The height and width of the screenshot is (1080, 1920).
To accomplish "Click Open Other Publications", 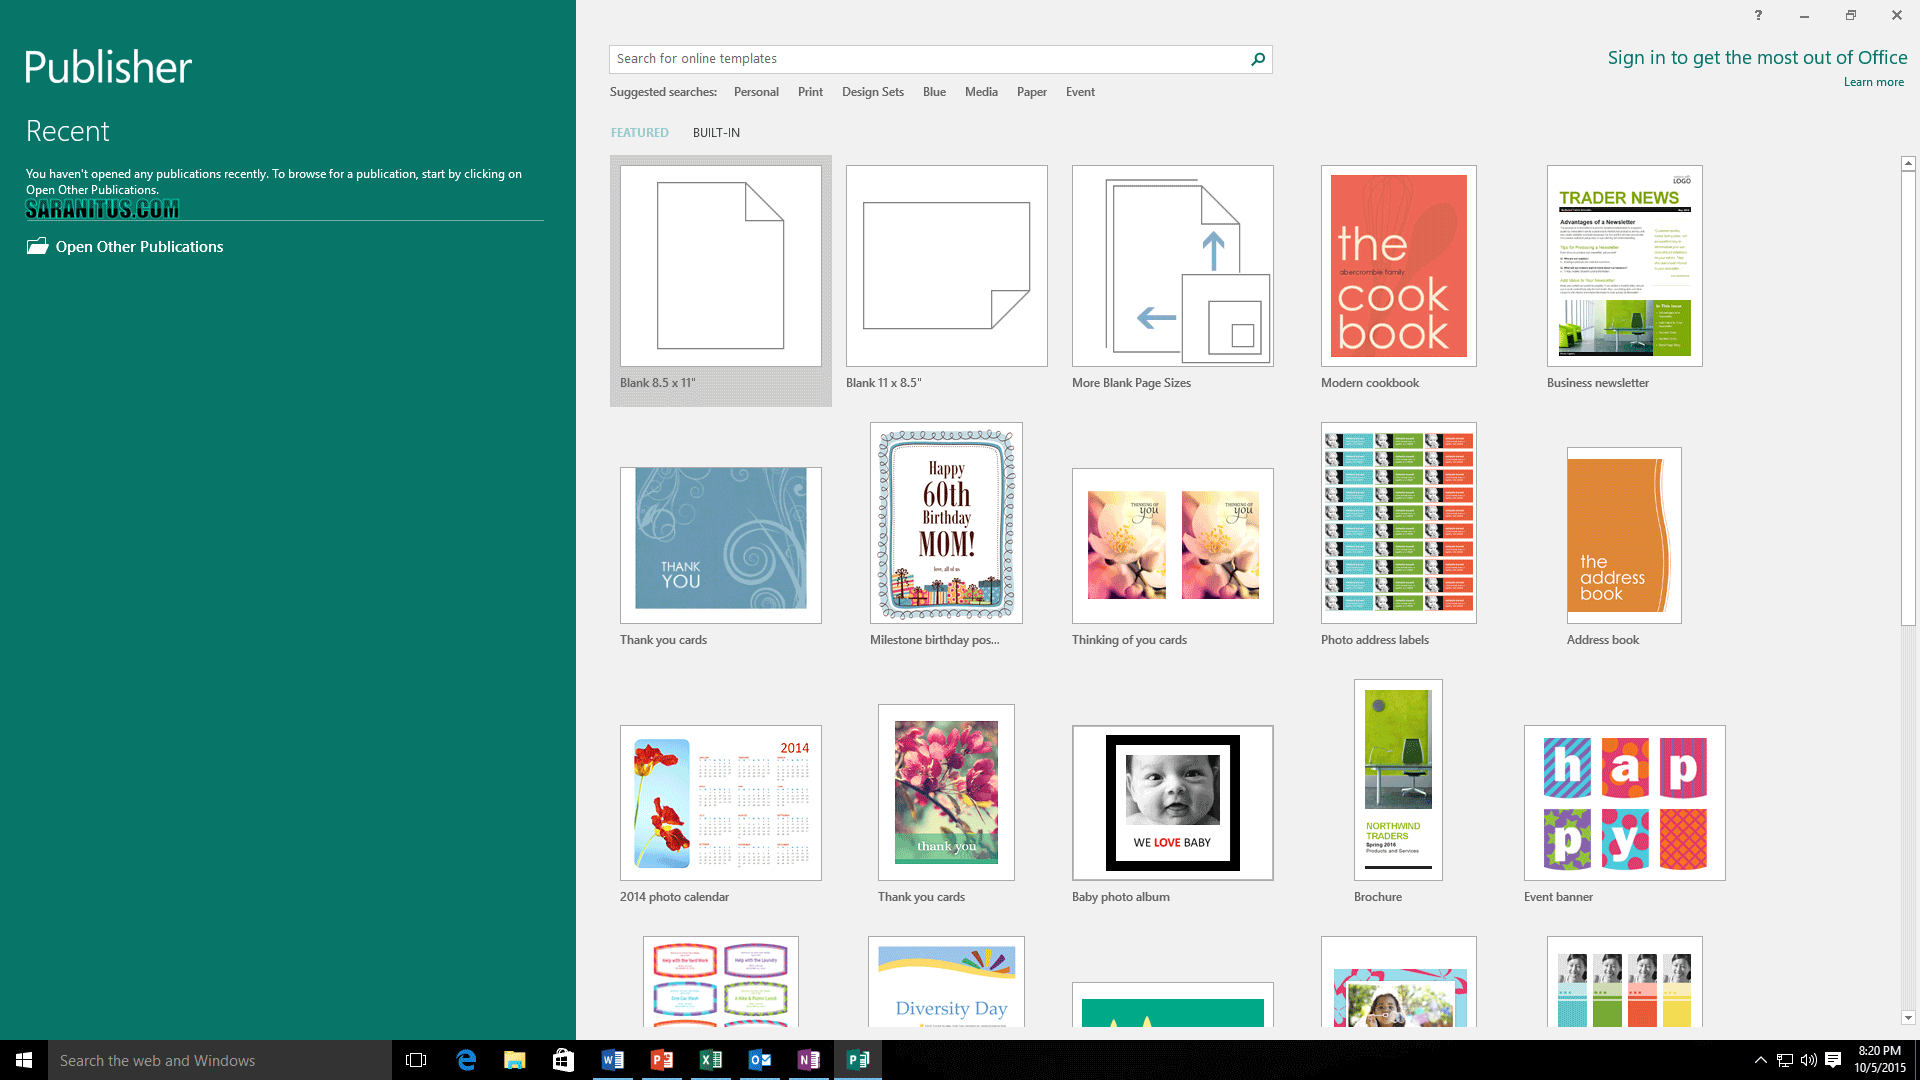I will 139,246.
